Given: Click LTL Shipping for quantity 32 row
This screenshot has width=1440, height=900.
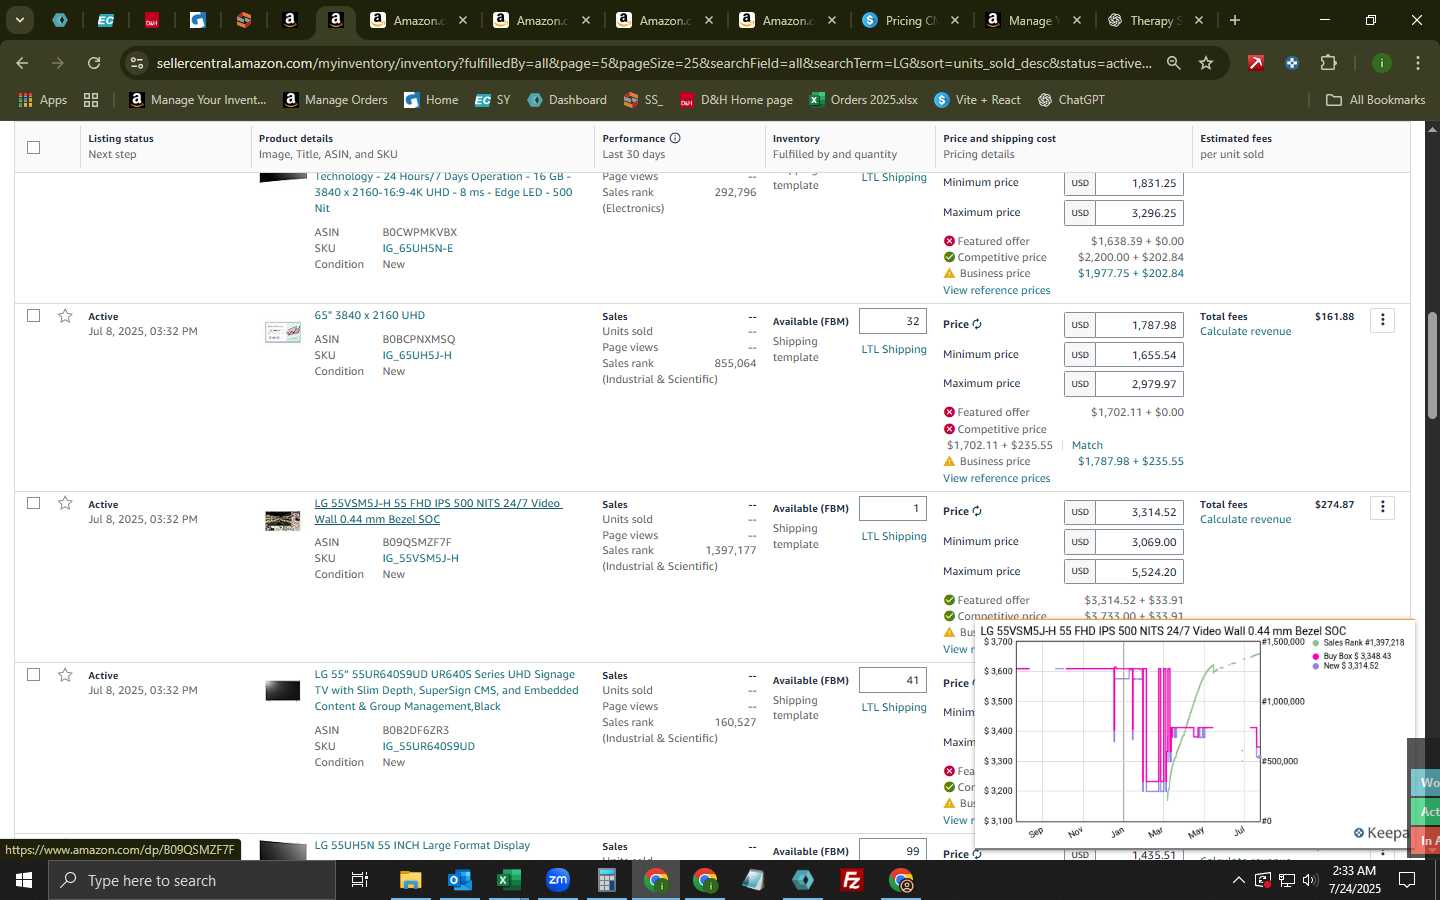Looking at the screenshot, I should [894, 349].
